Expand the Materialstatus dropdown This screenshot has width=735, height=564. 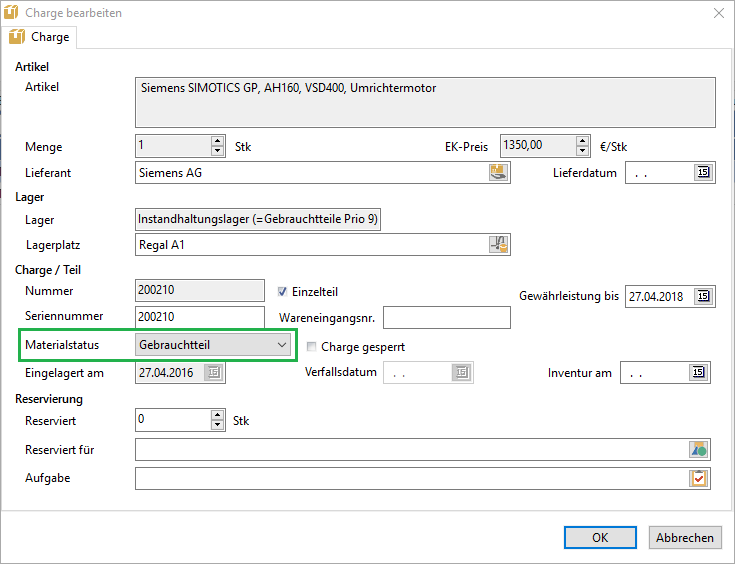click(x=282, y=345)
